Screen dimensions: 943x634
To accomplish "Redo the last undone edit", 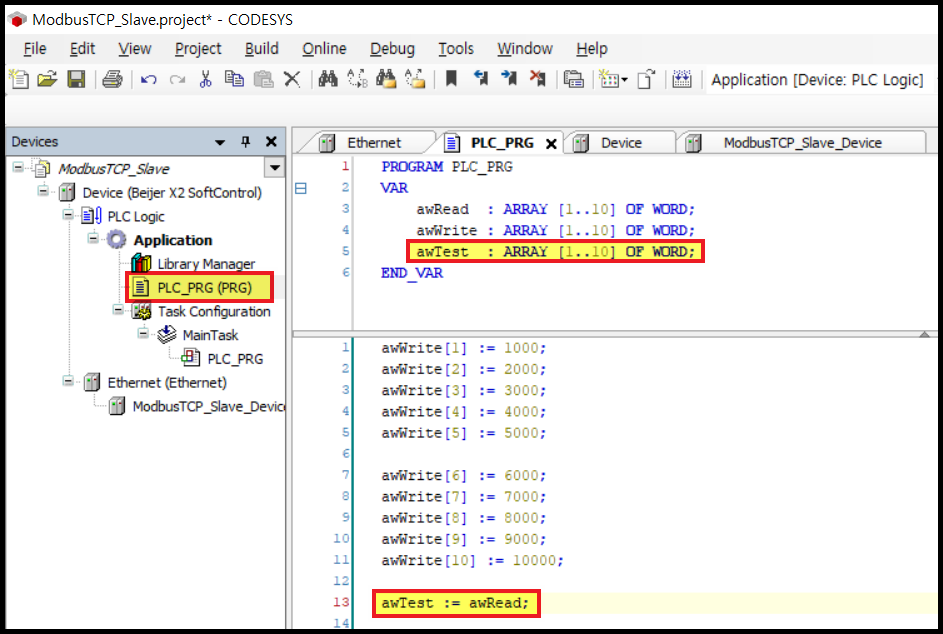I will 177,79.
